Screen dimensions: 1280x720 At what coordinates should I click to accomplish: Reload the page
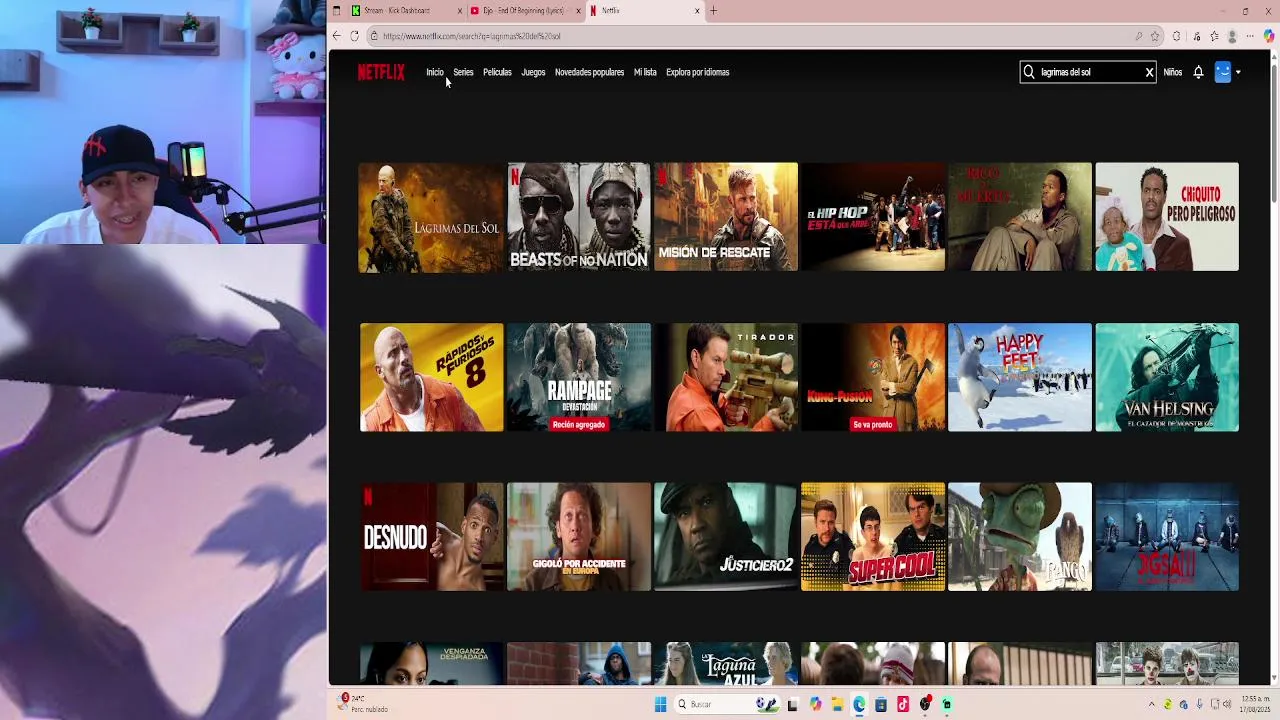tap(354, 36)
